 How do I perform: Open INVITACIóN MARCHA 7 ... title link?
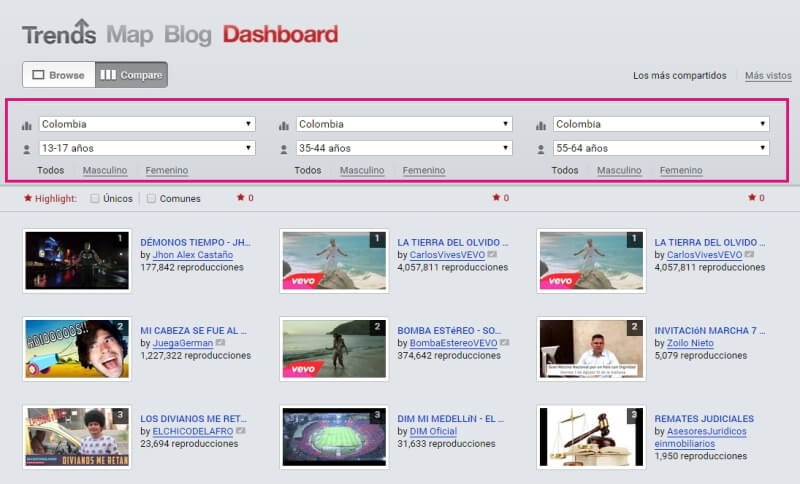[x=710, y=330]
